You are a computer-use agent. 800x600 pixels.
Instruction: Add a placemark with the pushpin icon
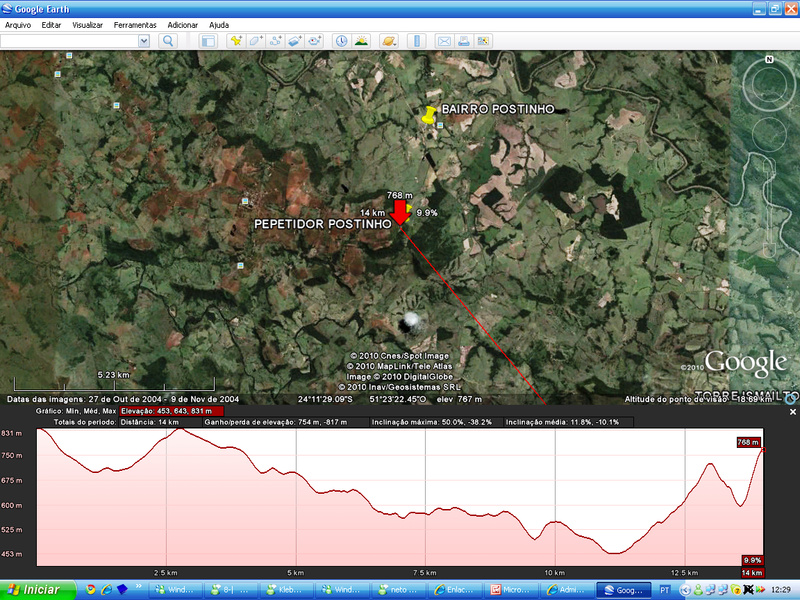236,41
